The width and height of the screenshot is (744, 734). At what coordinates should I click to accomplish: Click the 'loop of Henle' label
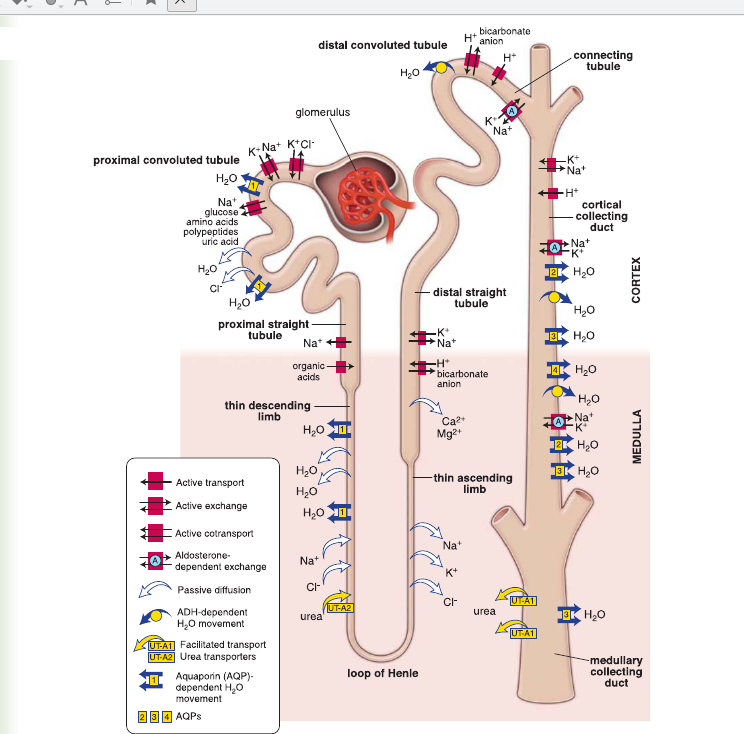point(383,673)
